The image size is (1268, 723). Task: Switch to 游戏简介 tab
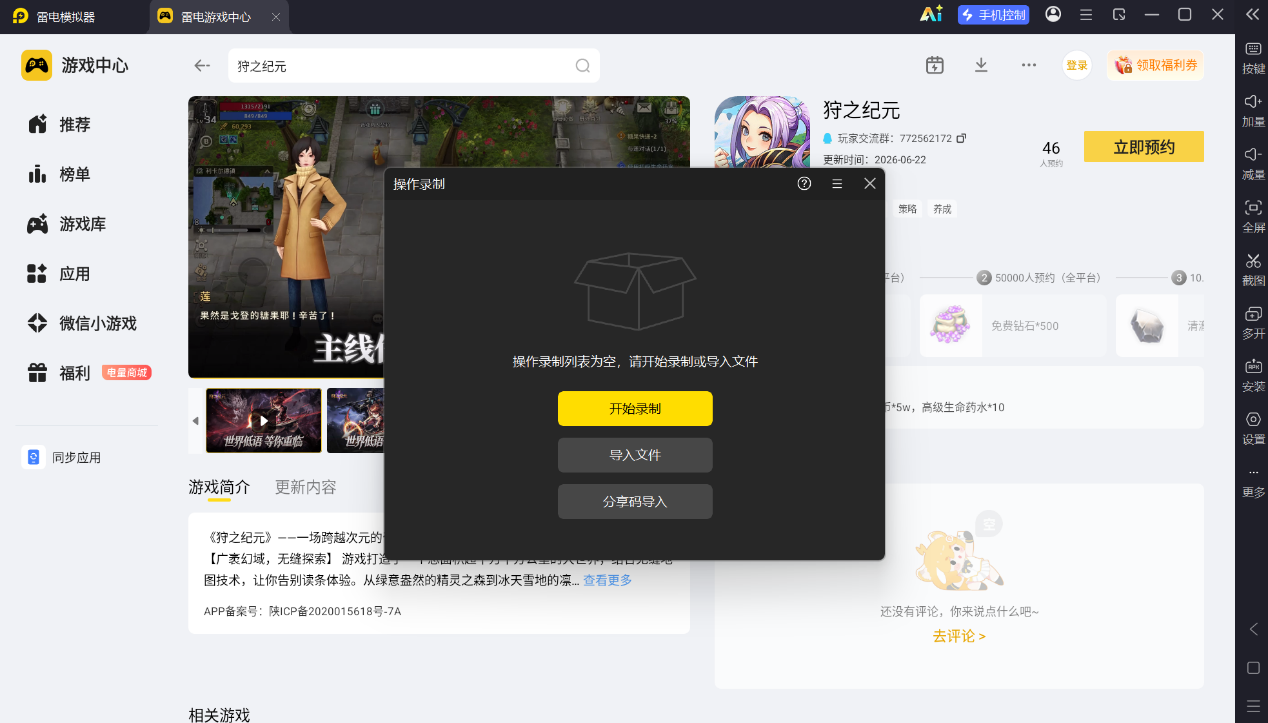(219, 487)
